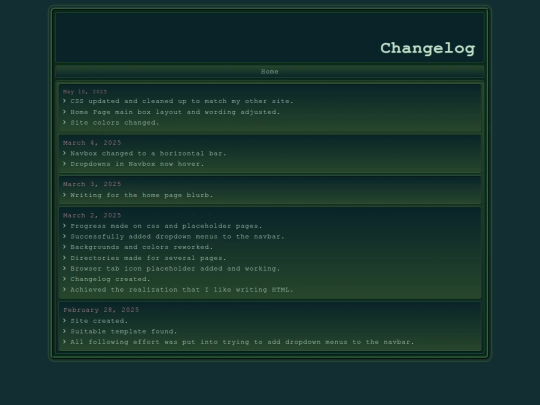Click 'Dropdowns in Navbox now hover' entry
Image resolution: width=540 pixels, height=405 pixels.
tap(137, 164)
